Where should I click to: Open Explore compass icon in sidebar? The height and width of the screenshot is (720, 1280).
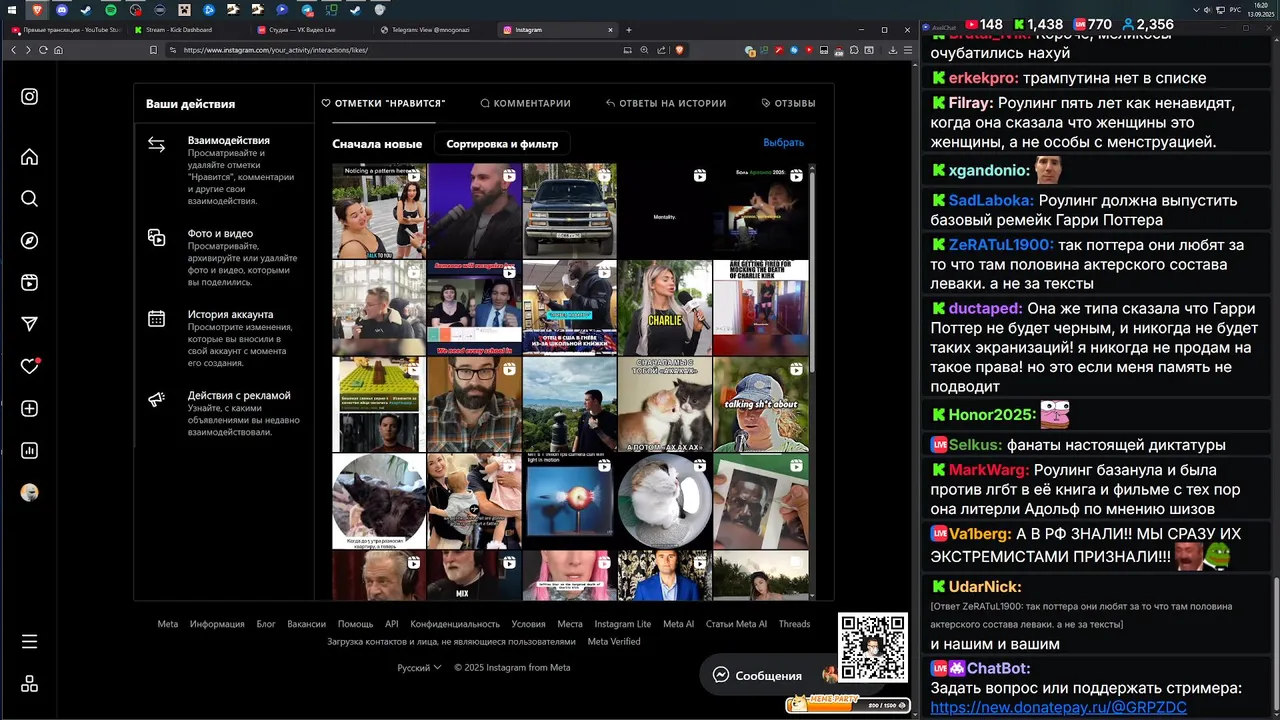[x=29, y=241]
